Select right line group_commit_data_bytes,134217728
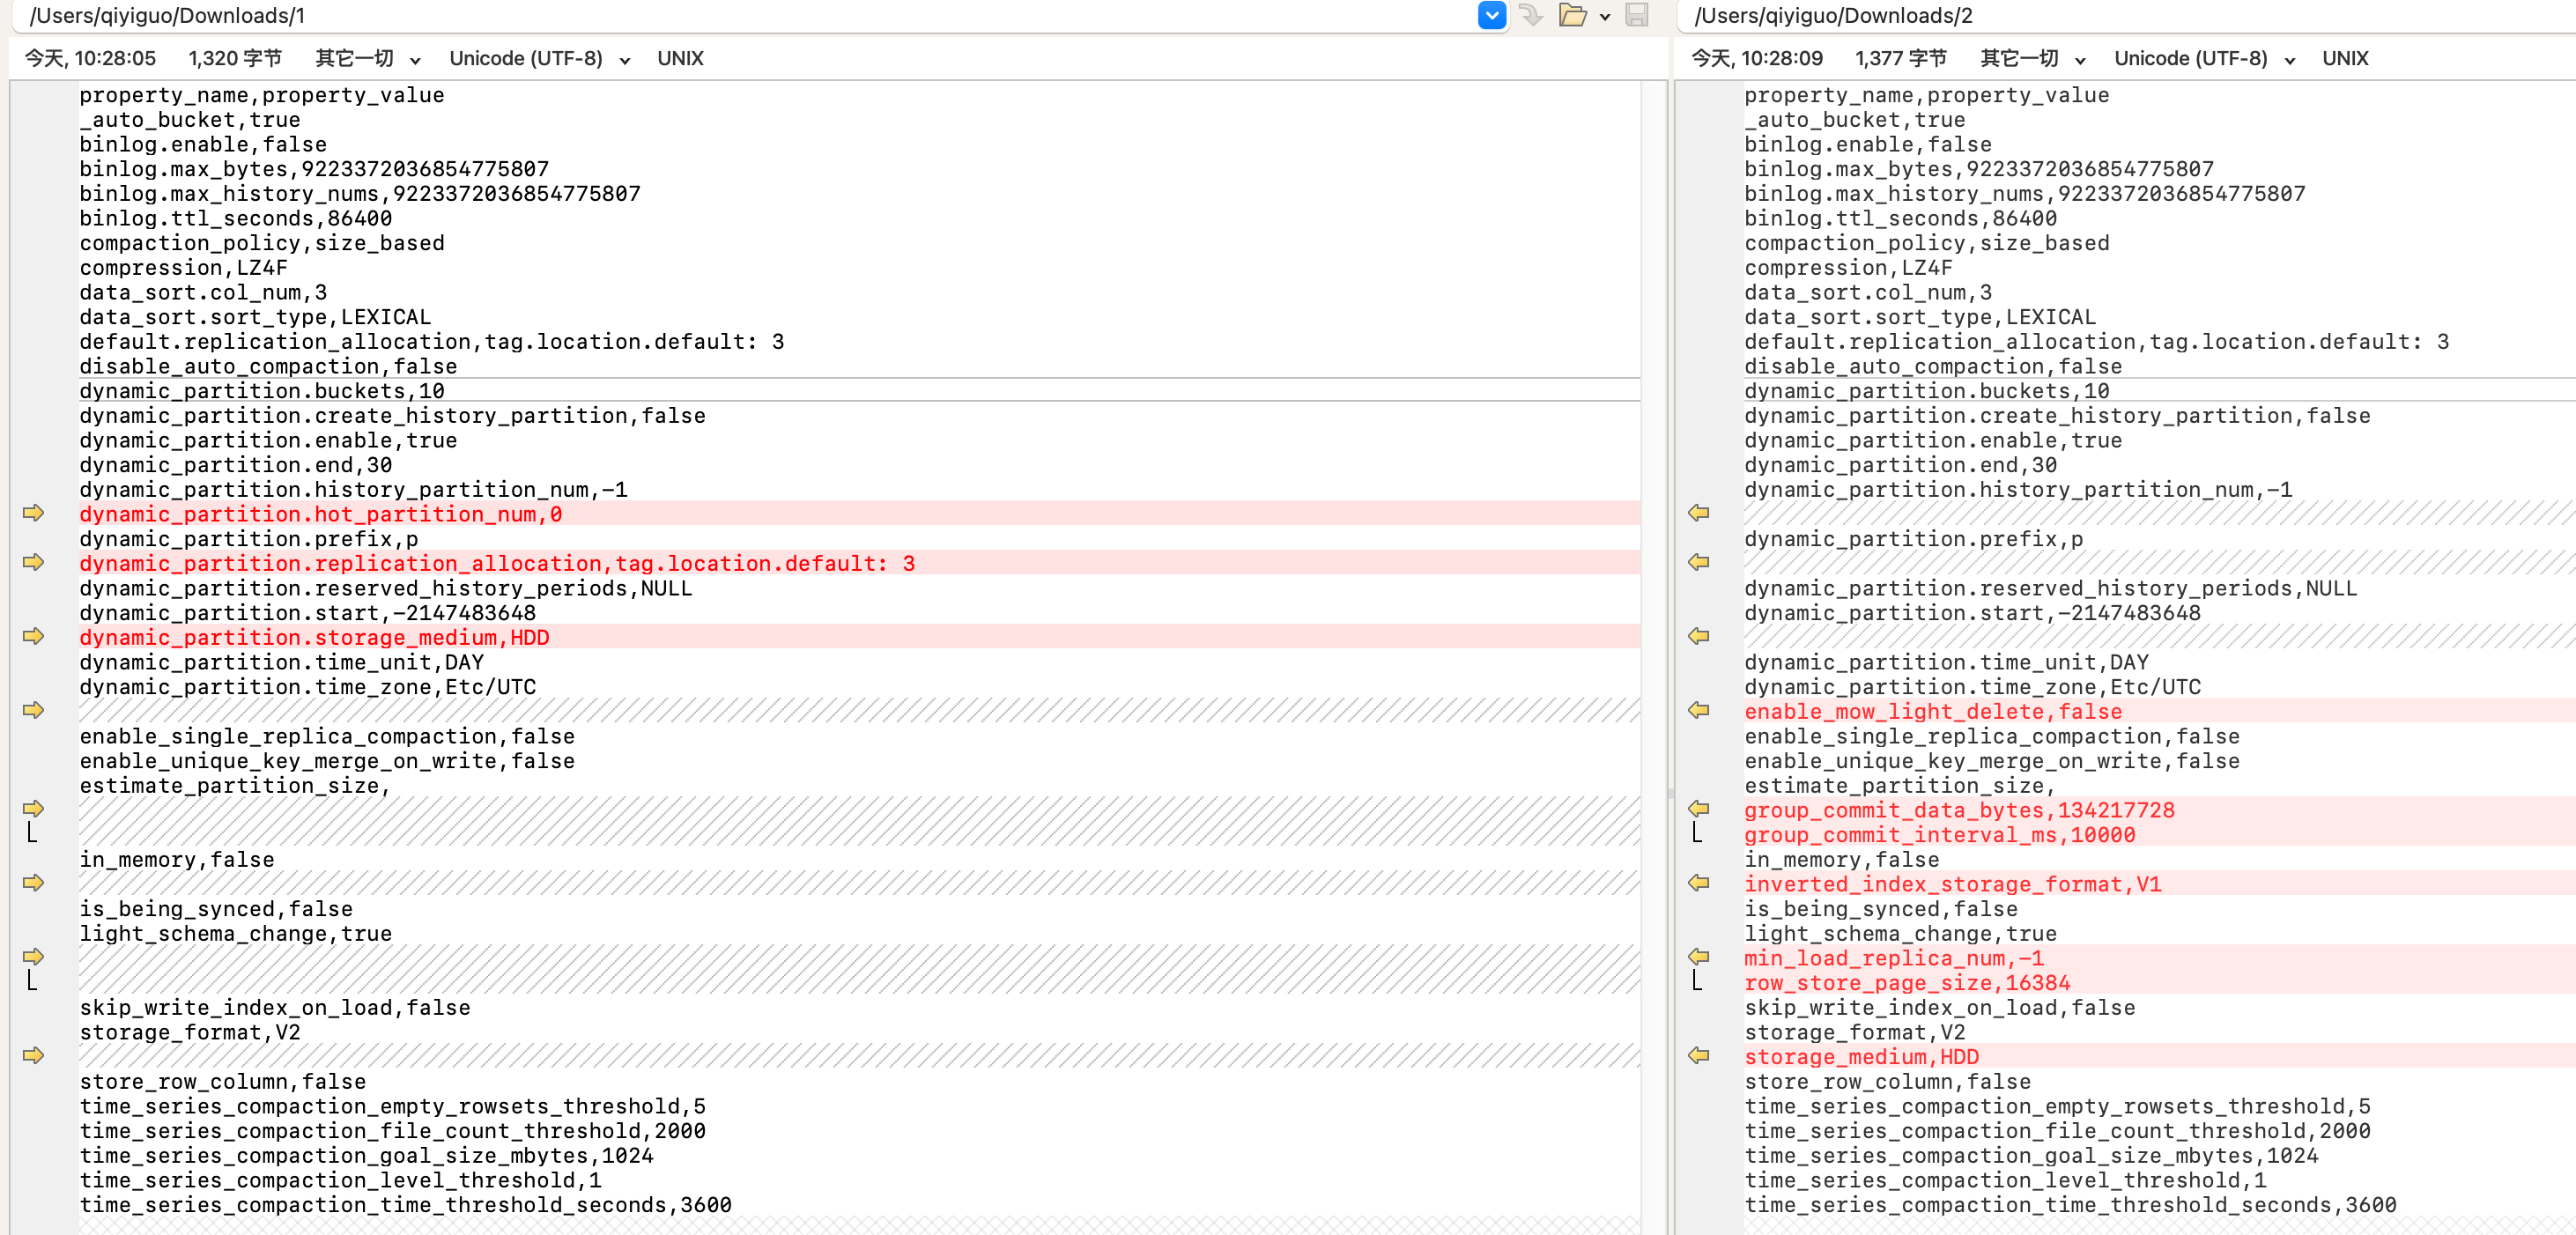The height and width of the screenshot is (1235, 2576). (x=1959, y=810)
